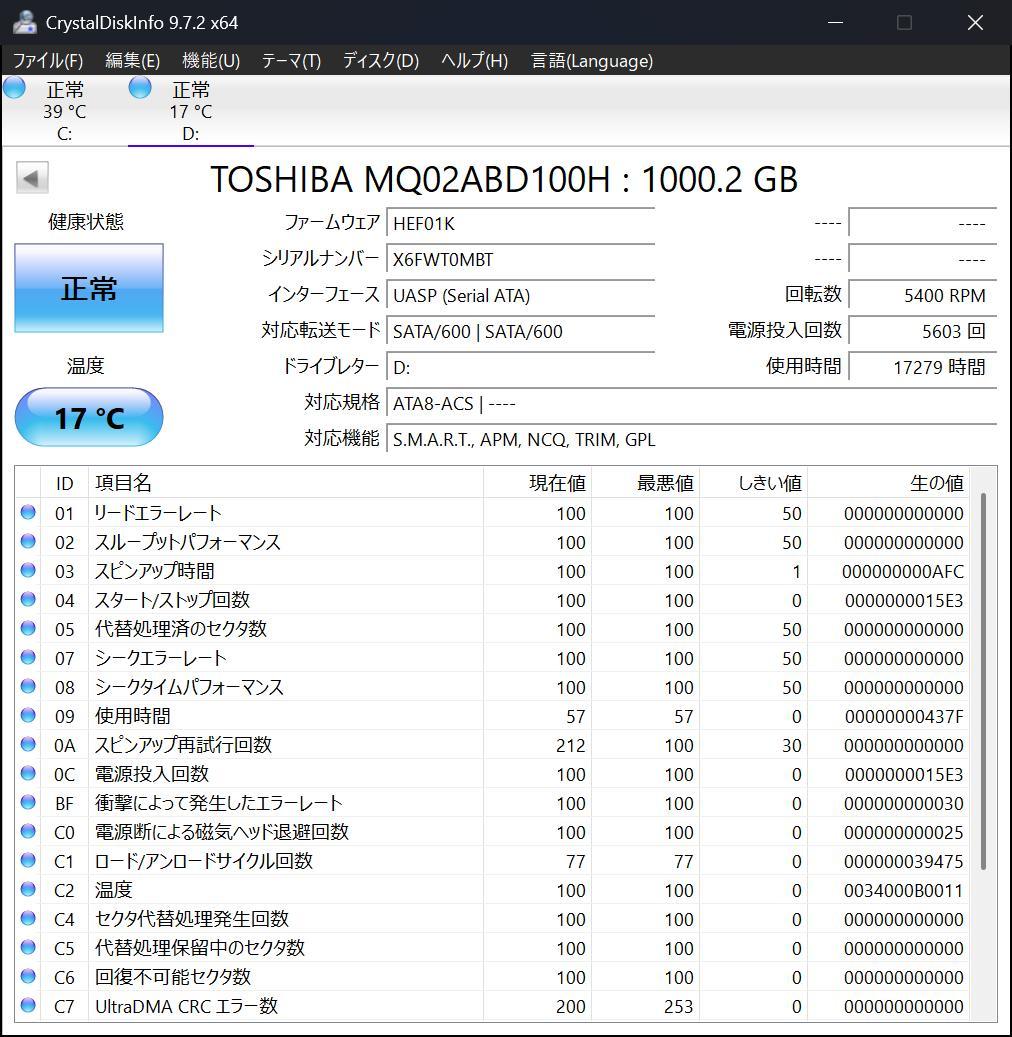Click the status dot for ID 04 スタート/ストップ回数
Screen dimensions: 1012x1037
click(x=28, y=599)
